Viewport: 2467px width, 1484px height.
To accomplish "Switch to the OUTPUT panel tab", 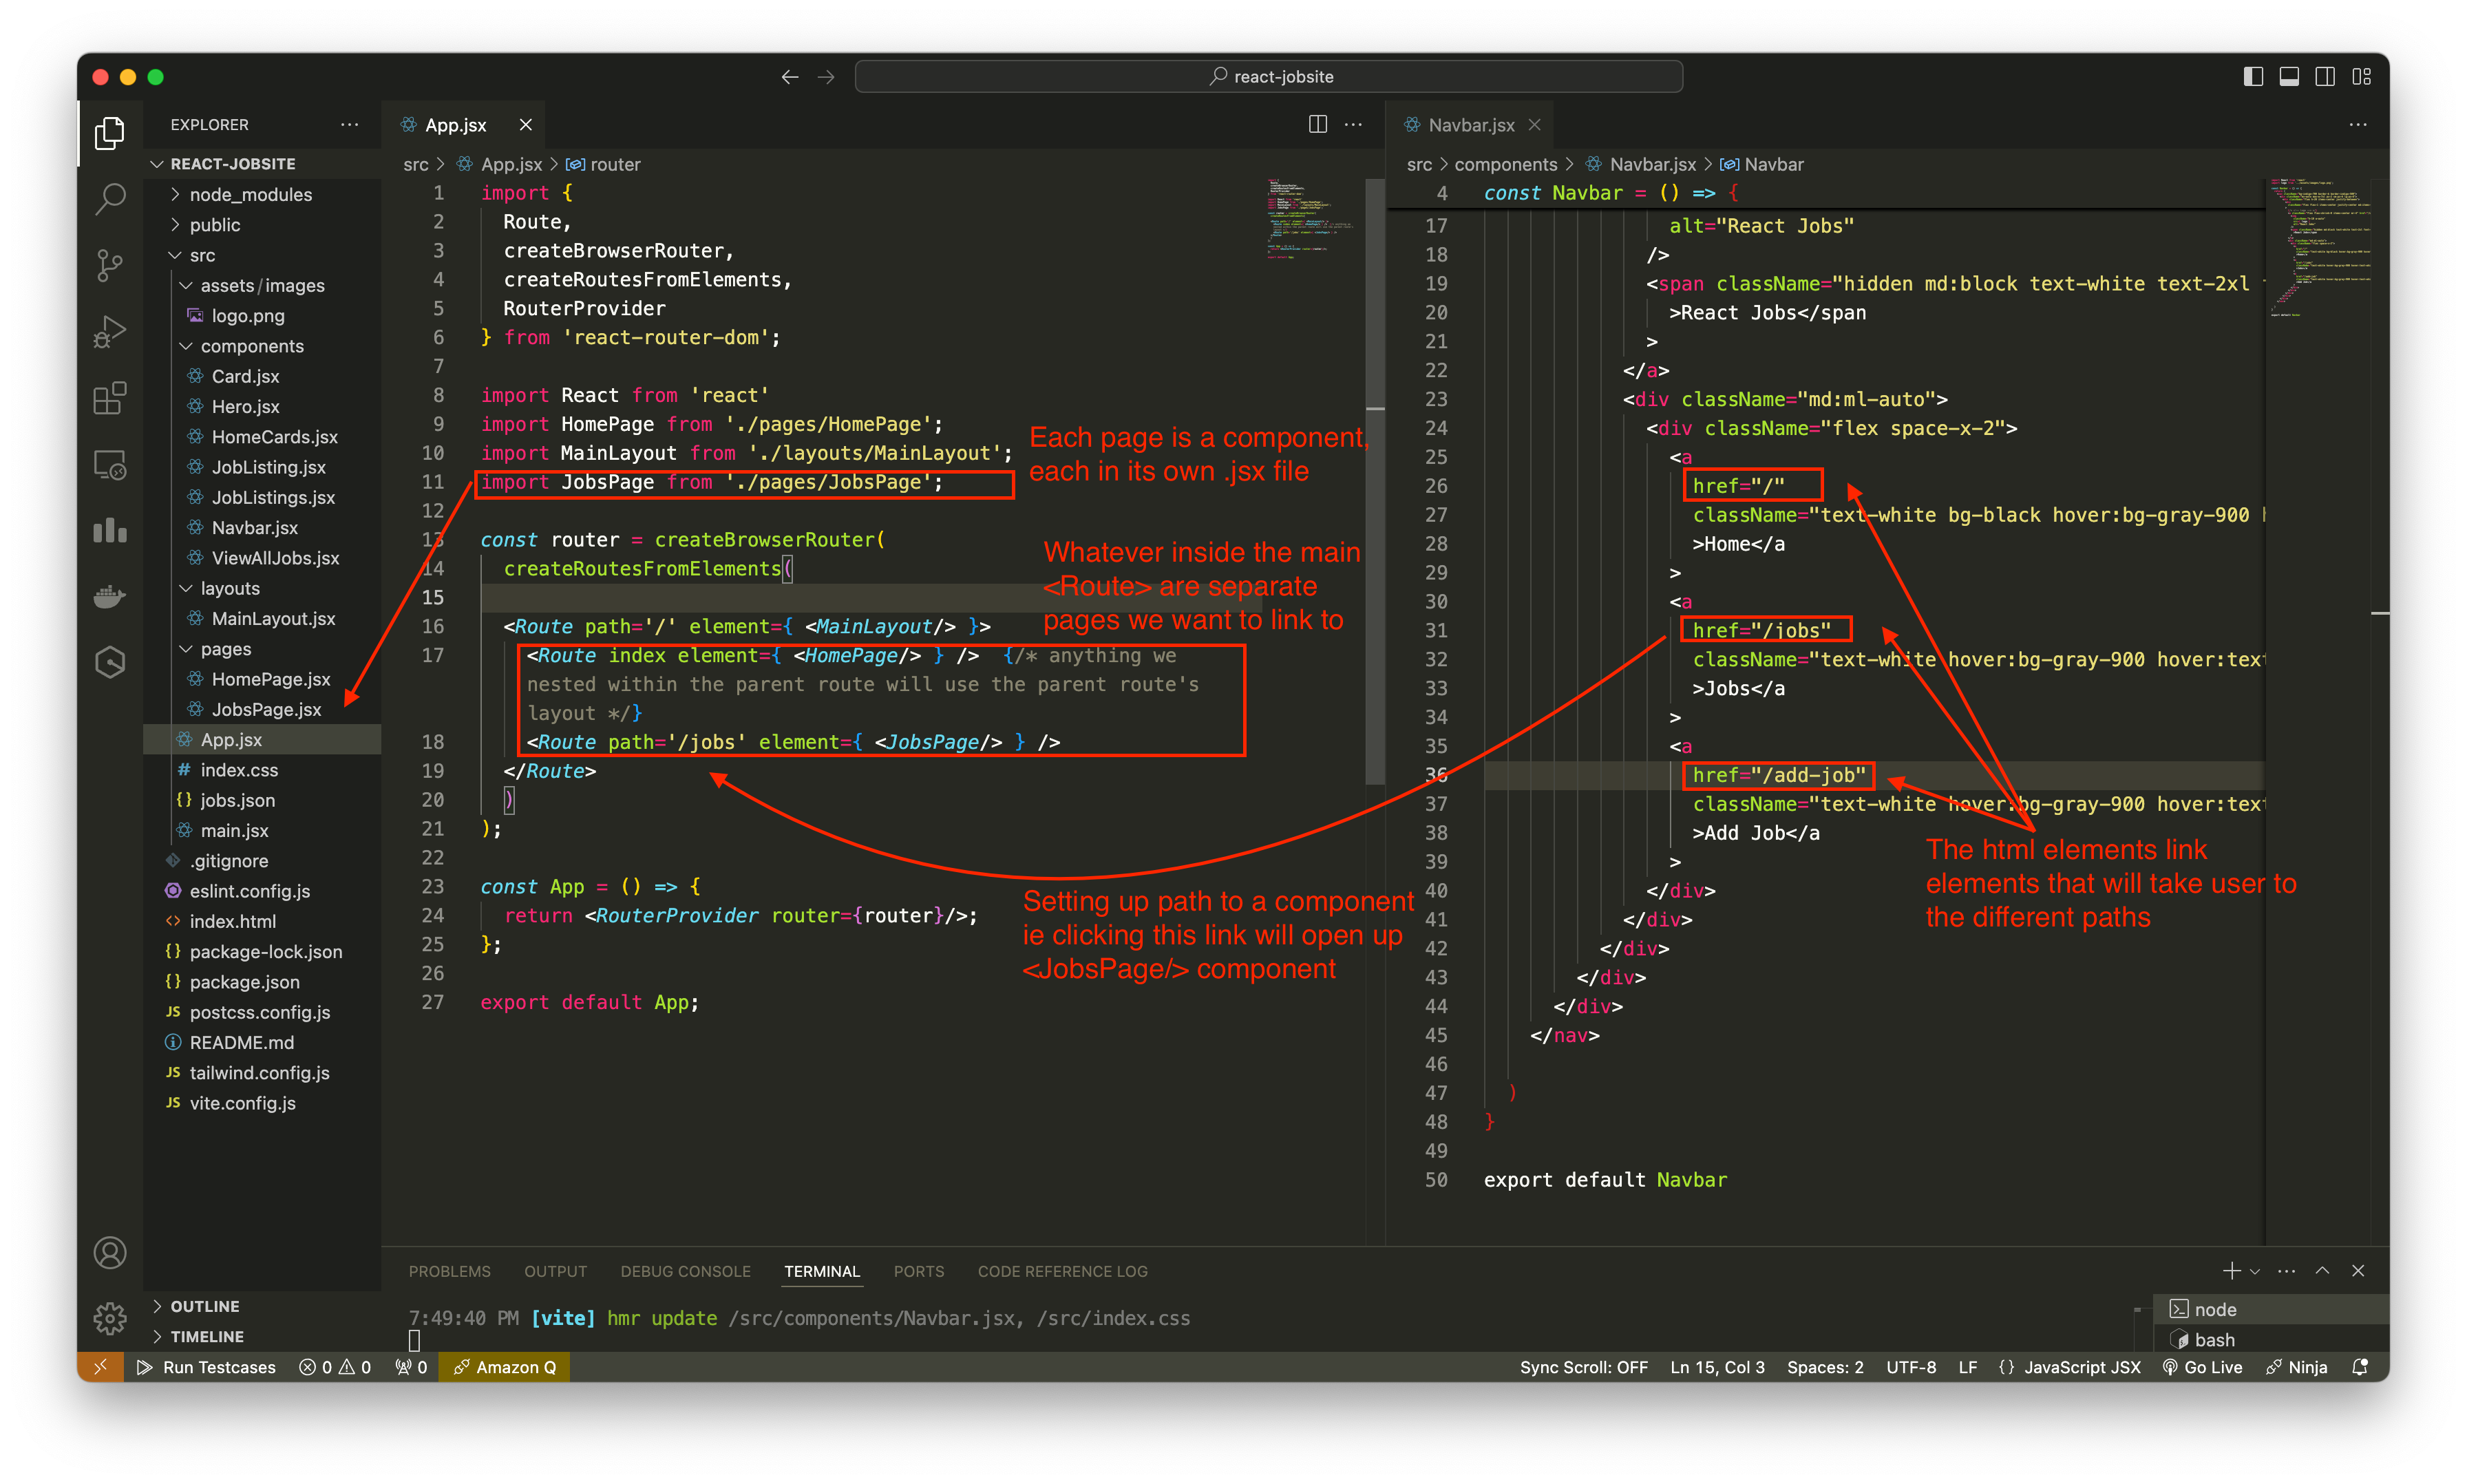I will click(x=555, y=1271).
